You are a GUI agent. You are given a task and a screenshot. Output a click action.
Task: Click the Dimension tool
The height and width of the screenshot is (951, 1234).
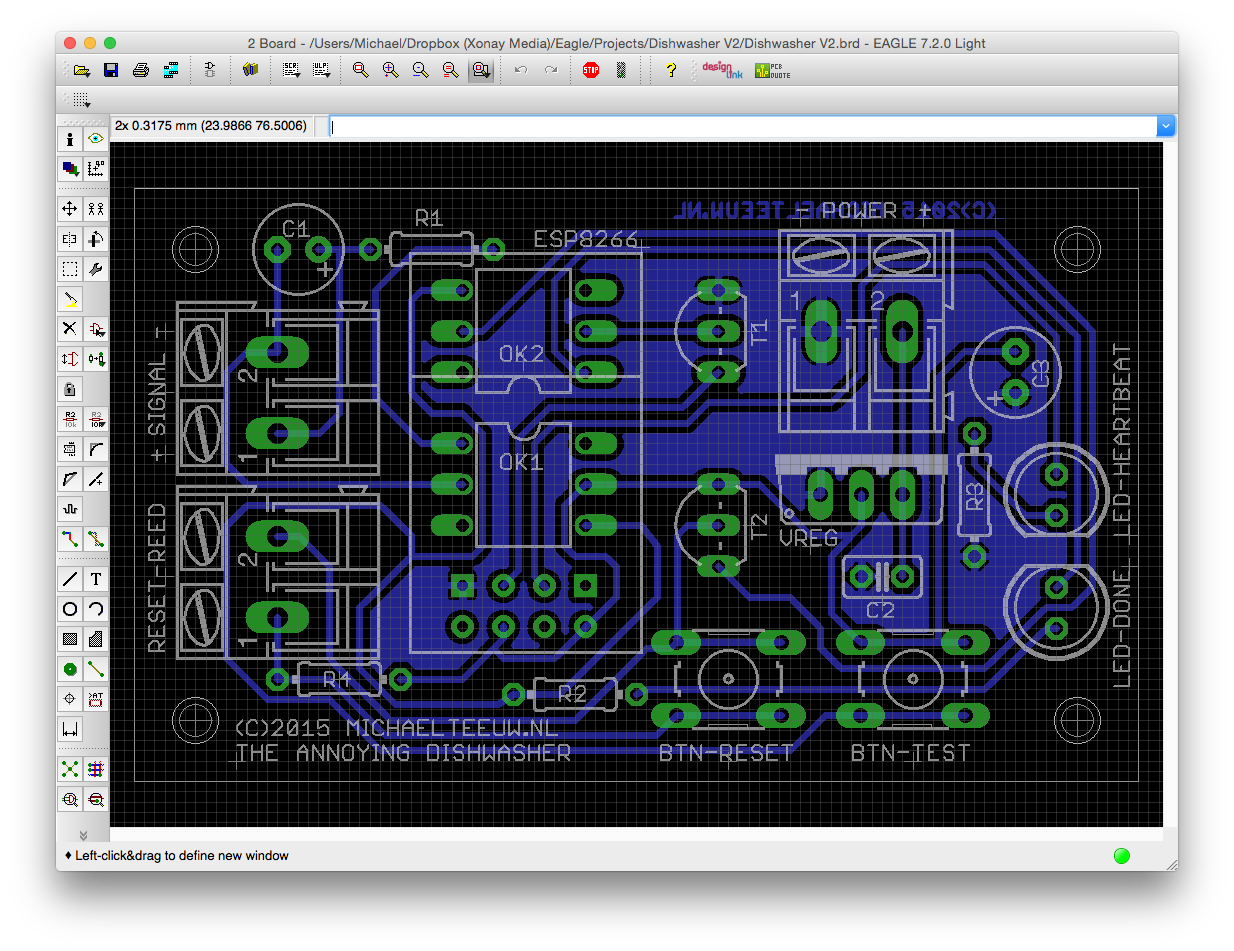point(70,729)
